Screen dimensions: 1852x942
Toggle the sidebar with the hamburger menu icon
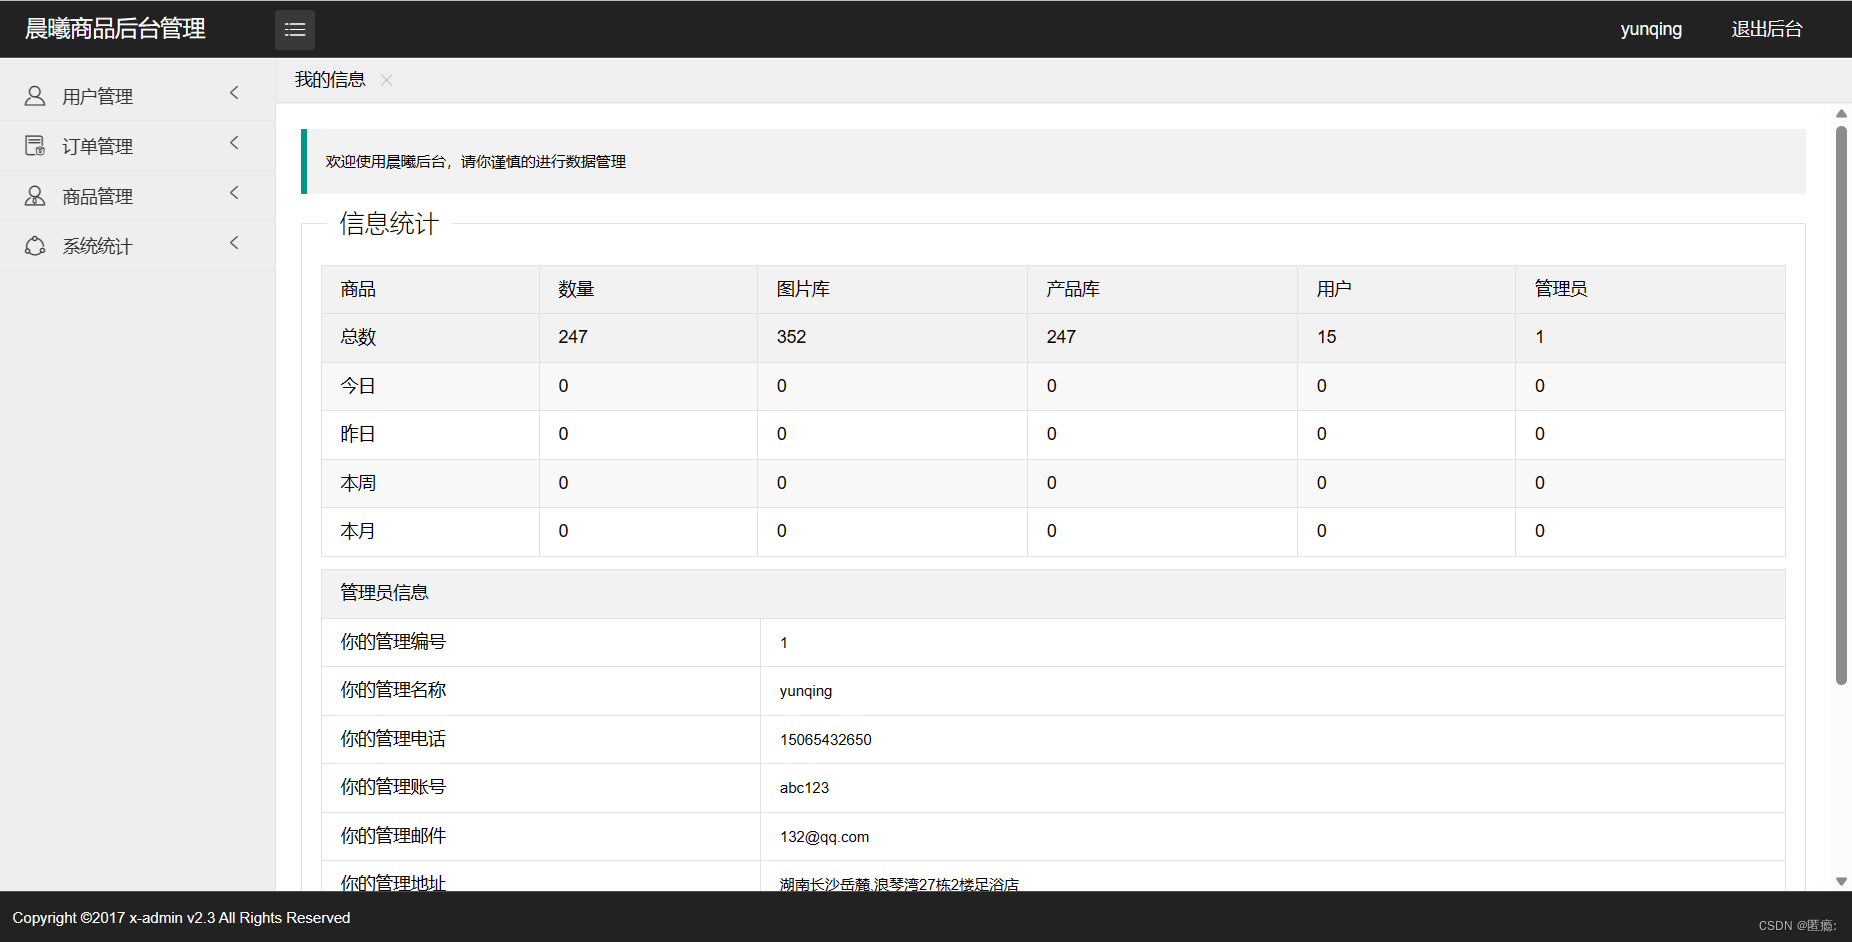[x=295, y=30]
